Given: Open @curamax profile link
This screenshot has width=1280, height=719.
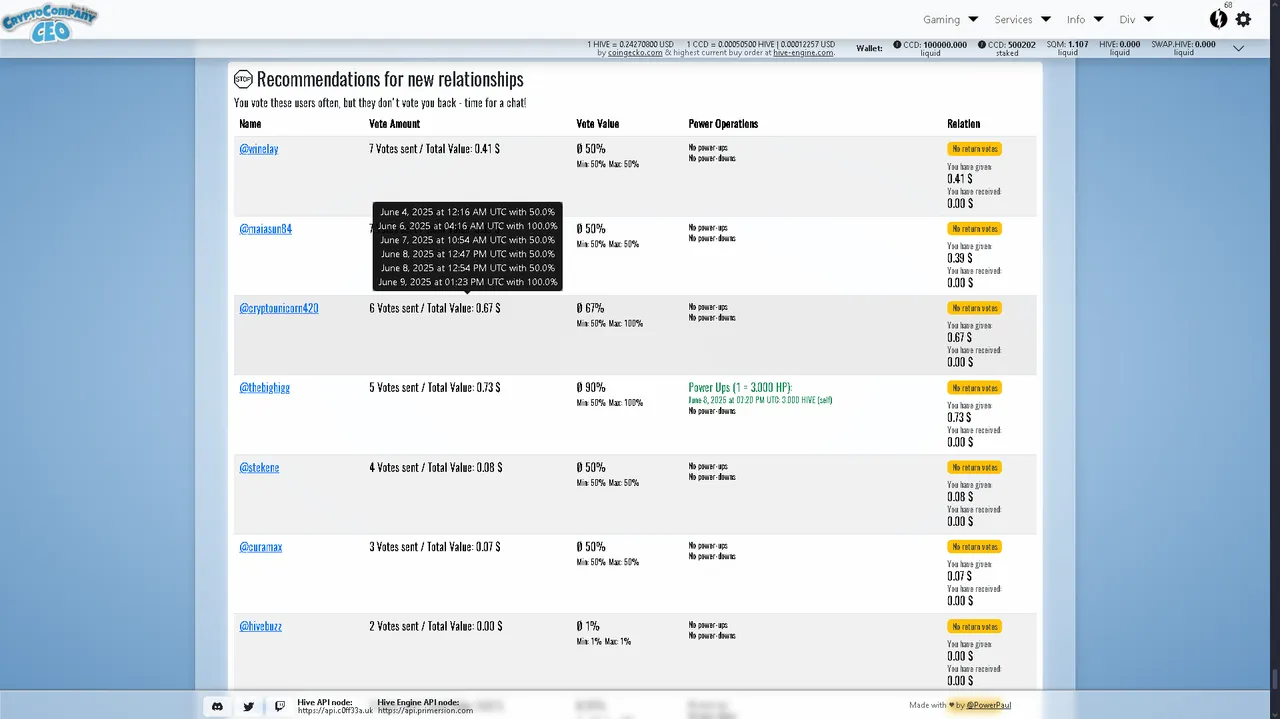Looking at the screenshot, I should point(260,547).
